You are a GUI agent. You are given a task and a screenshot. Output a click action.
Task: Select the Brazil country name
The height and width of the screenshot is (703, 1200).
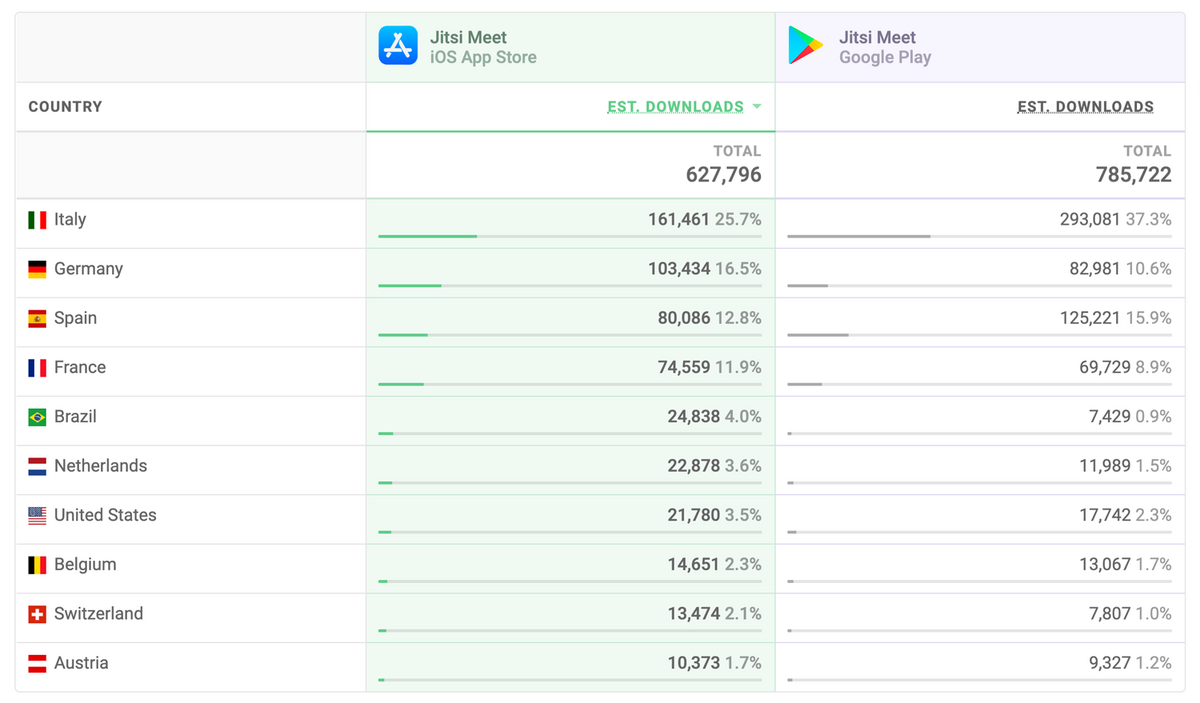pyautogui.click(x=76, y=416)
